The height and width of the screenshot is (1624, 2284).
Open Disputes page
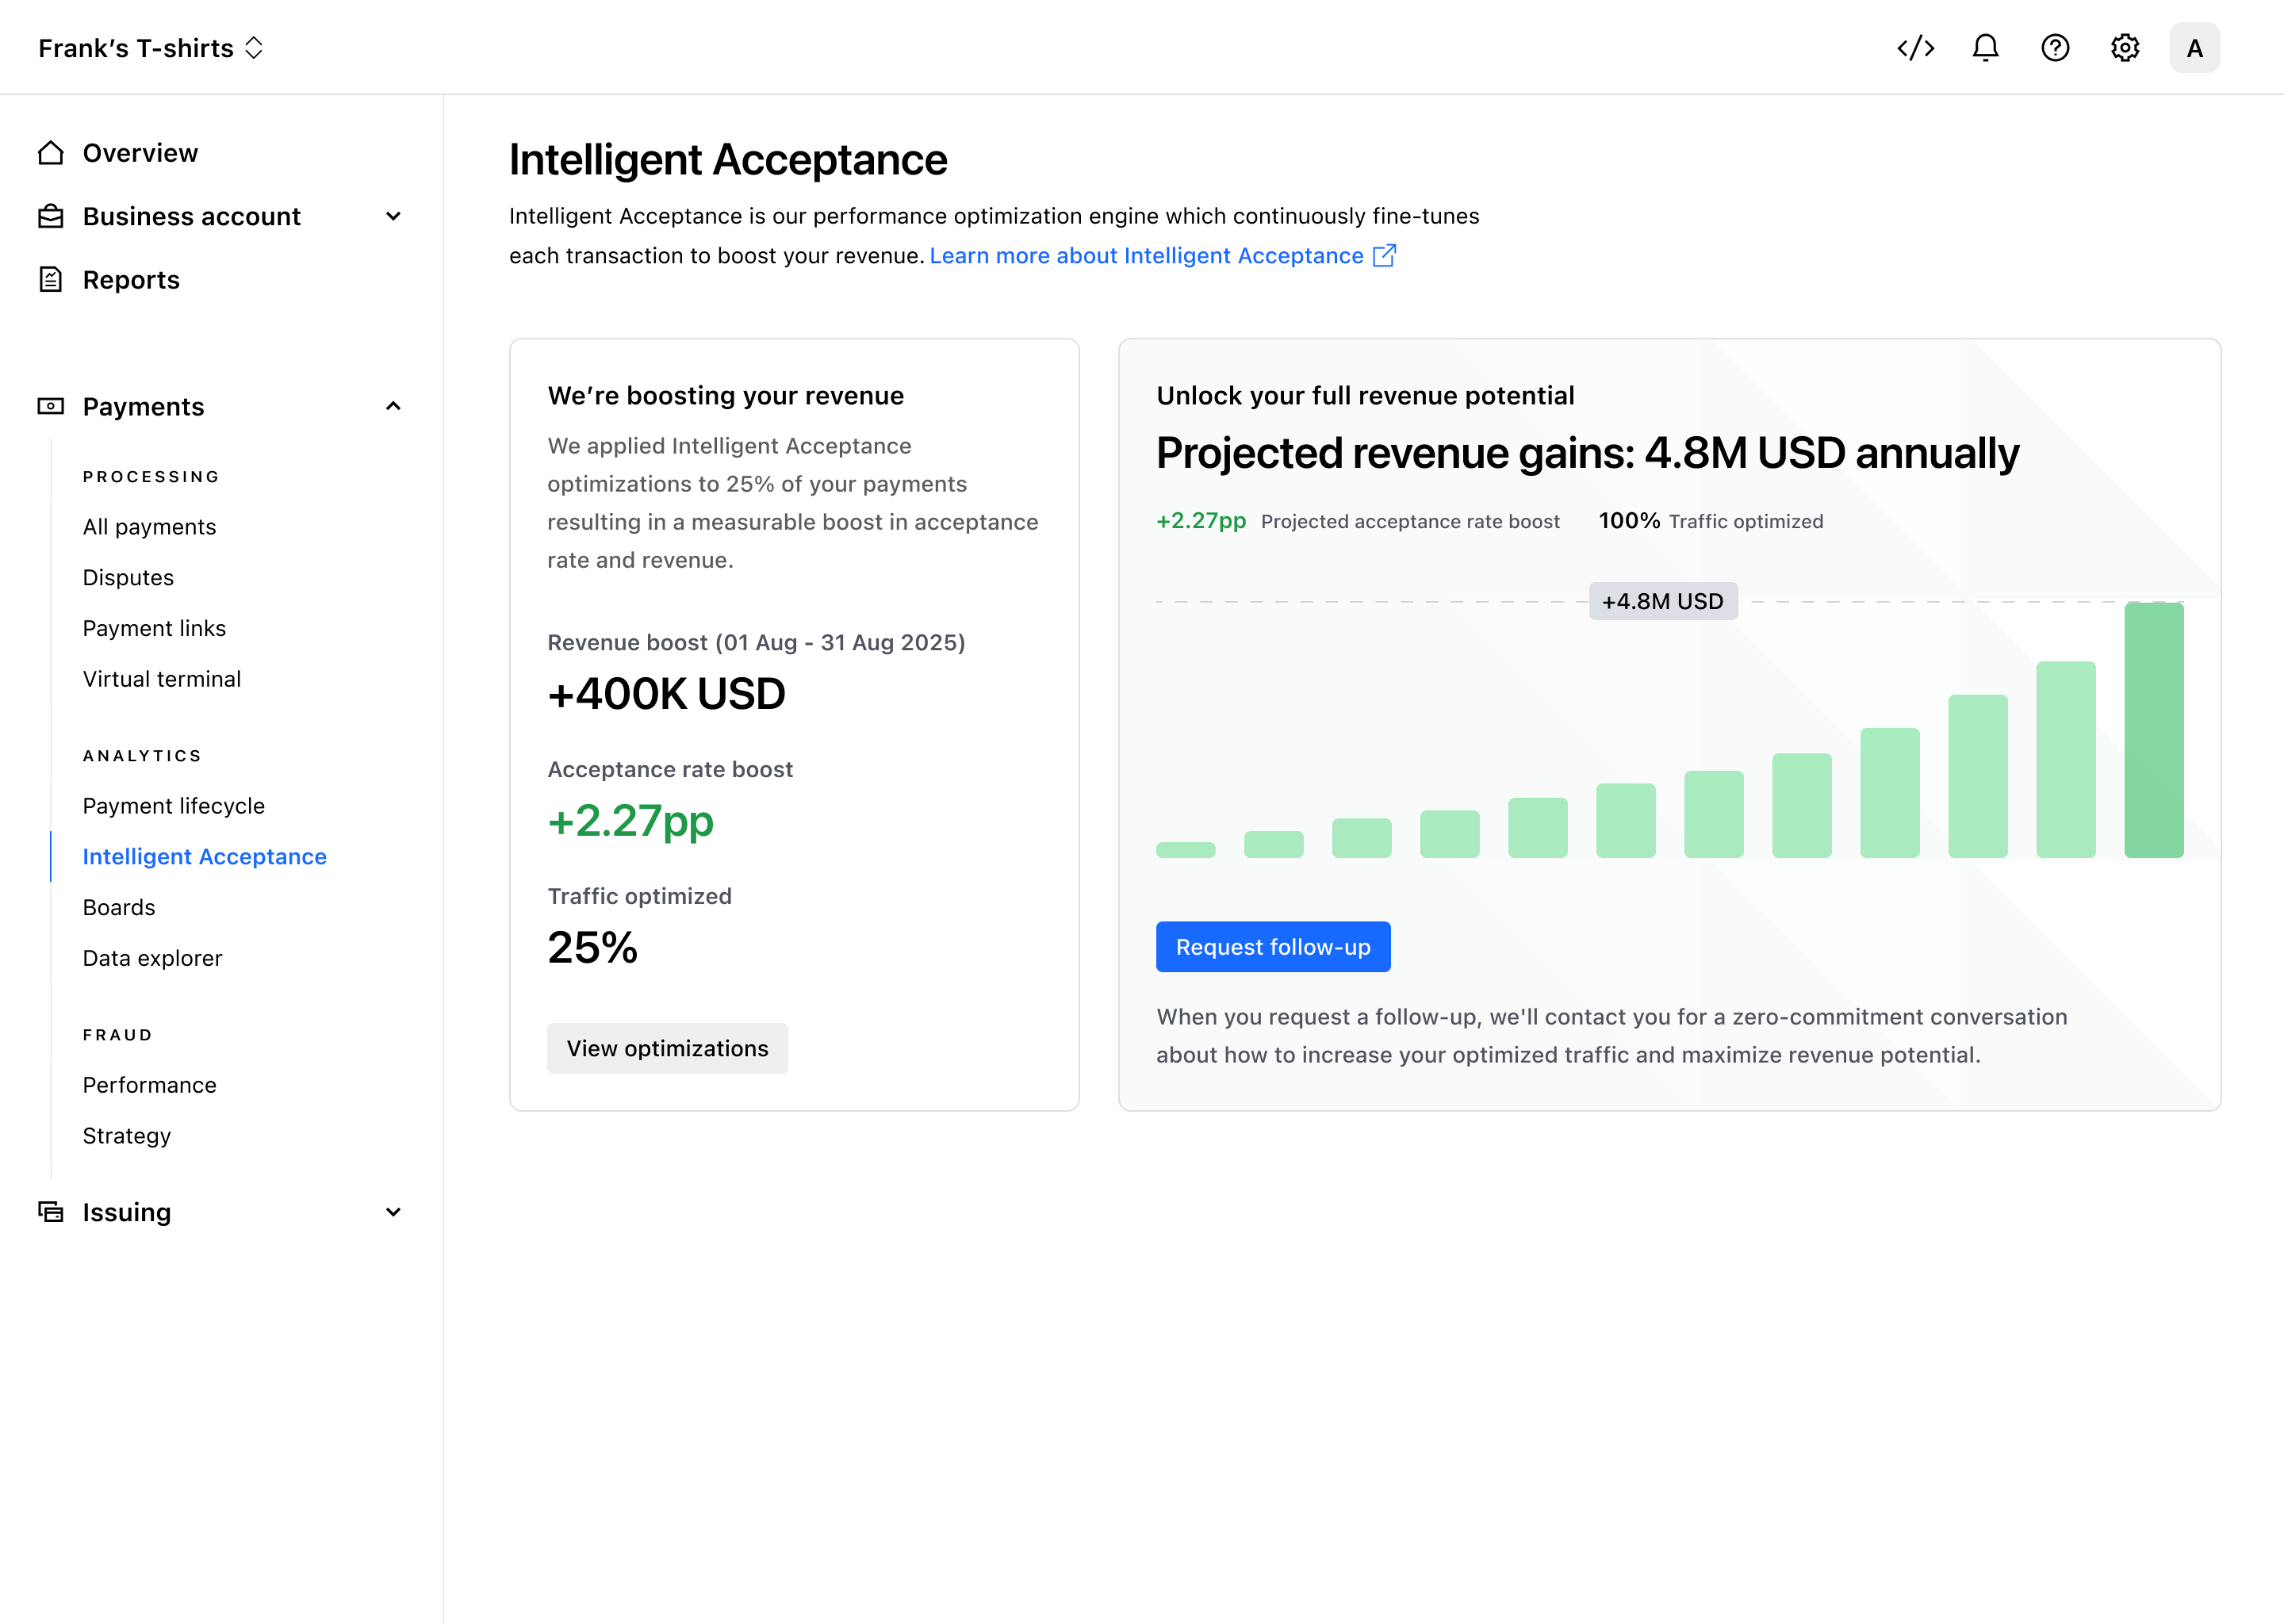click(x=128, y=578)
